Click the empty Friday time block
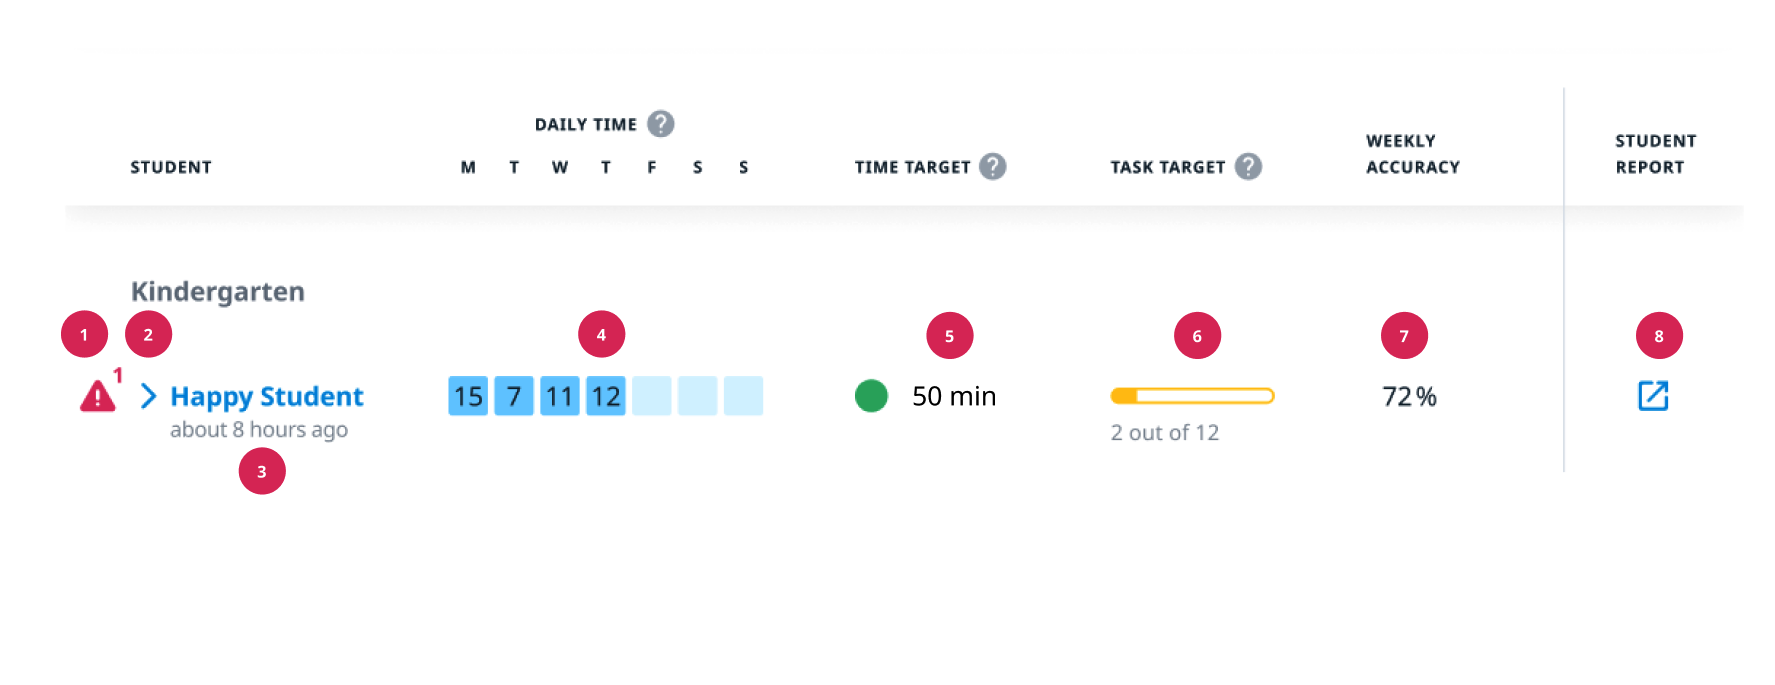 [652, 396]
